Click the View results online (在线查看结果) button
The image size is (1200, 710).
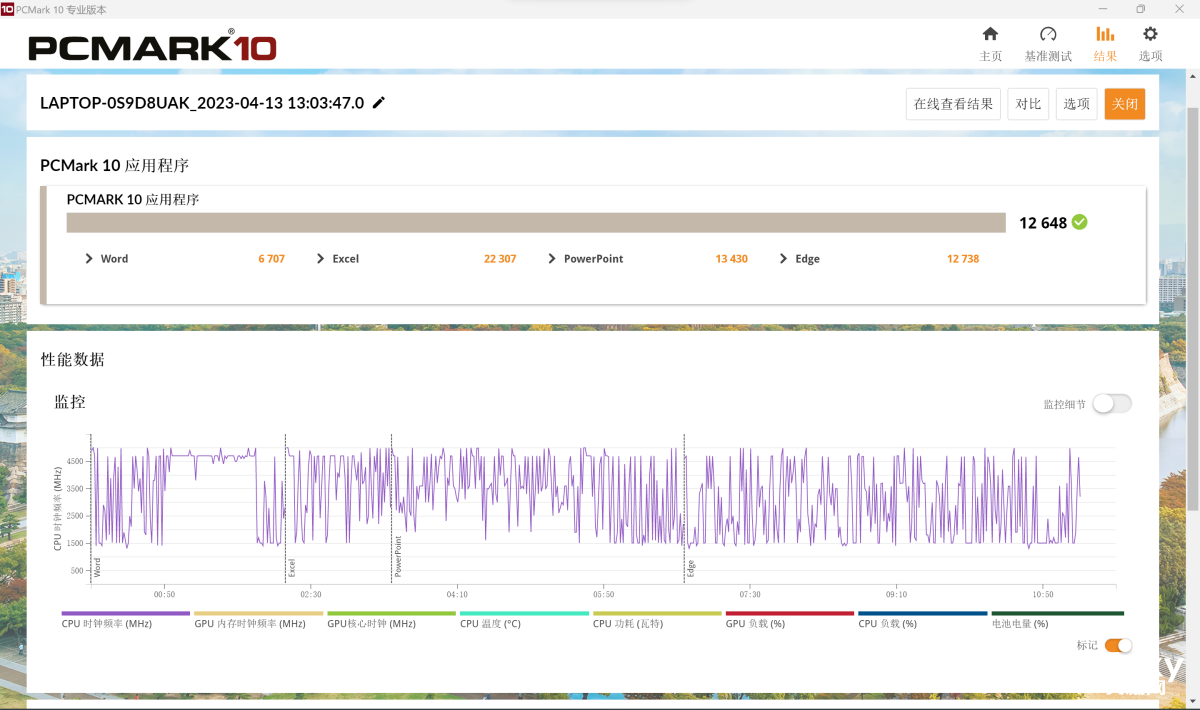pyautogui.click(x=953, y=104)
